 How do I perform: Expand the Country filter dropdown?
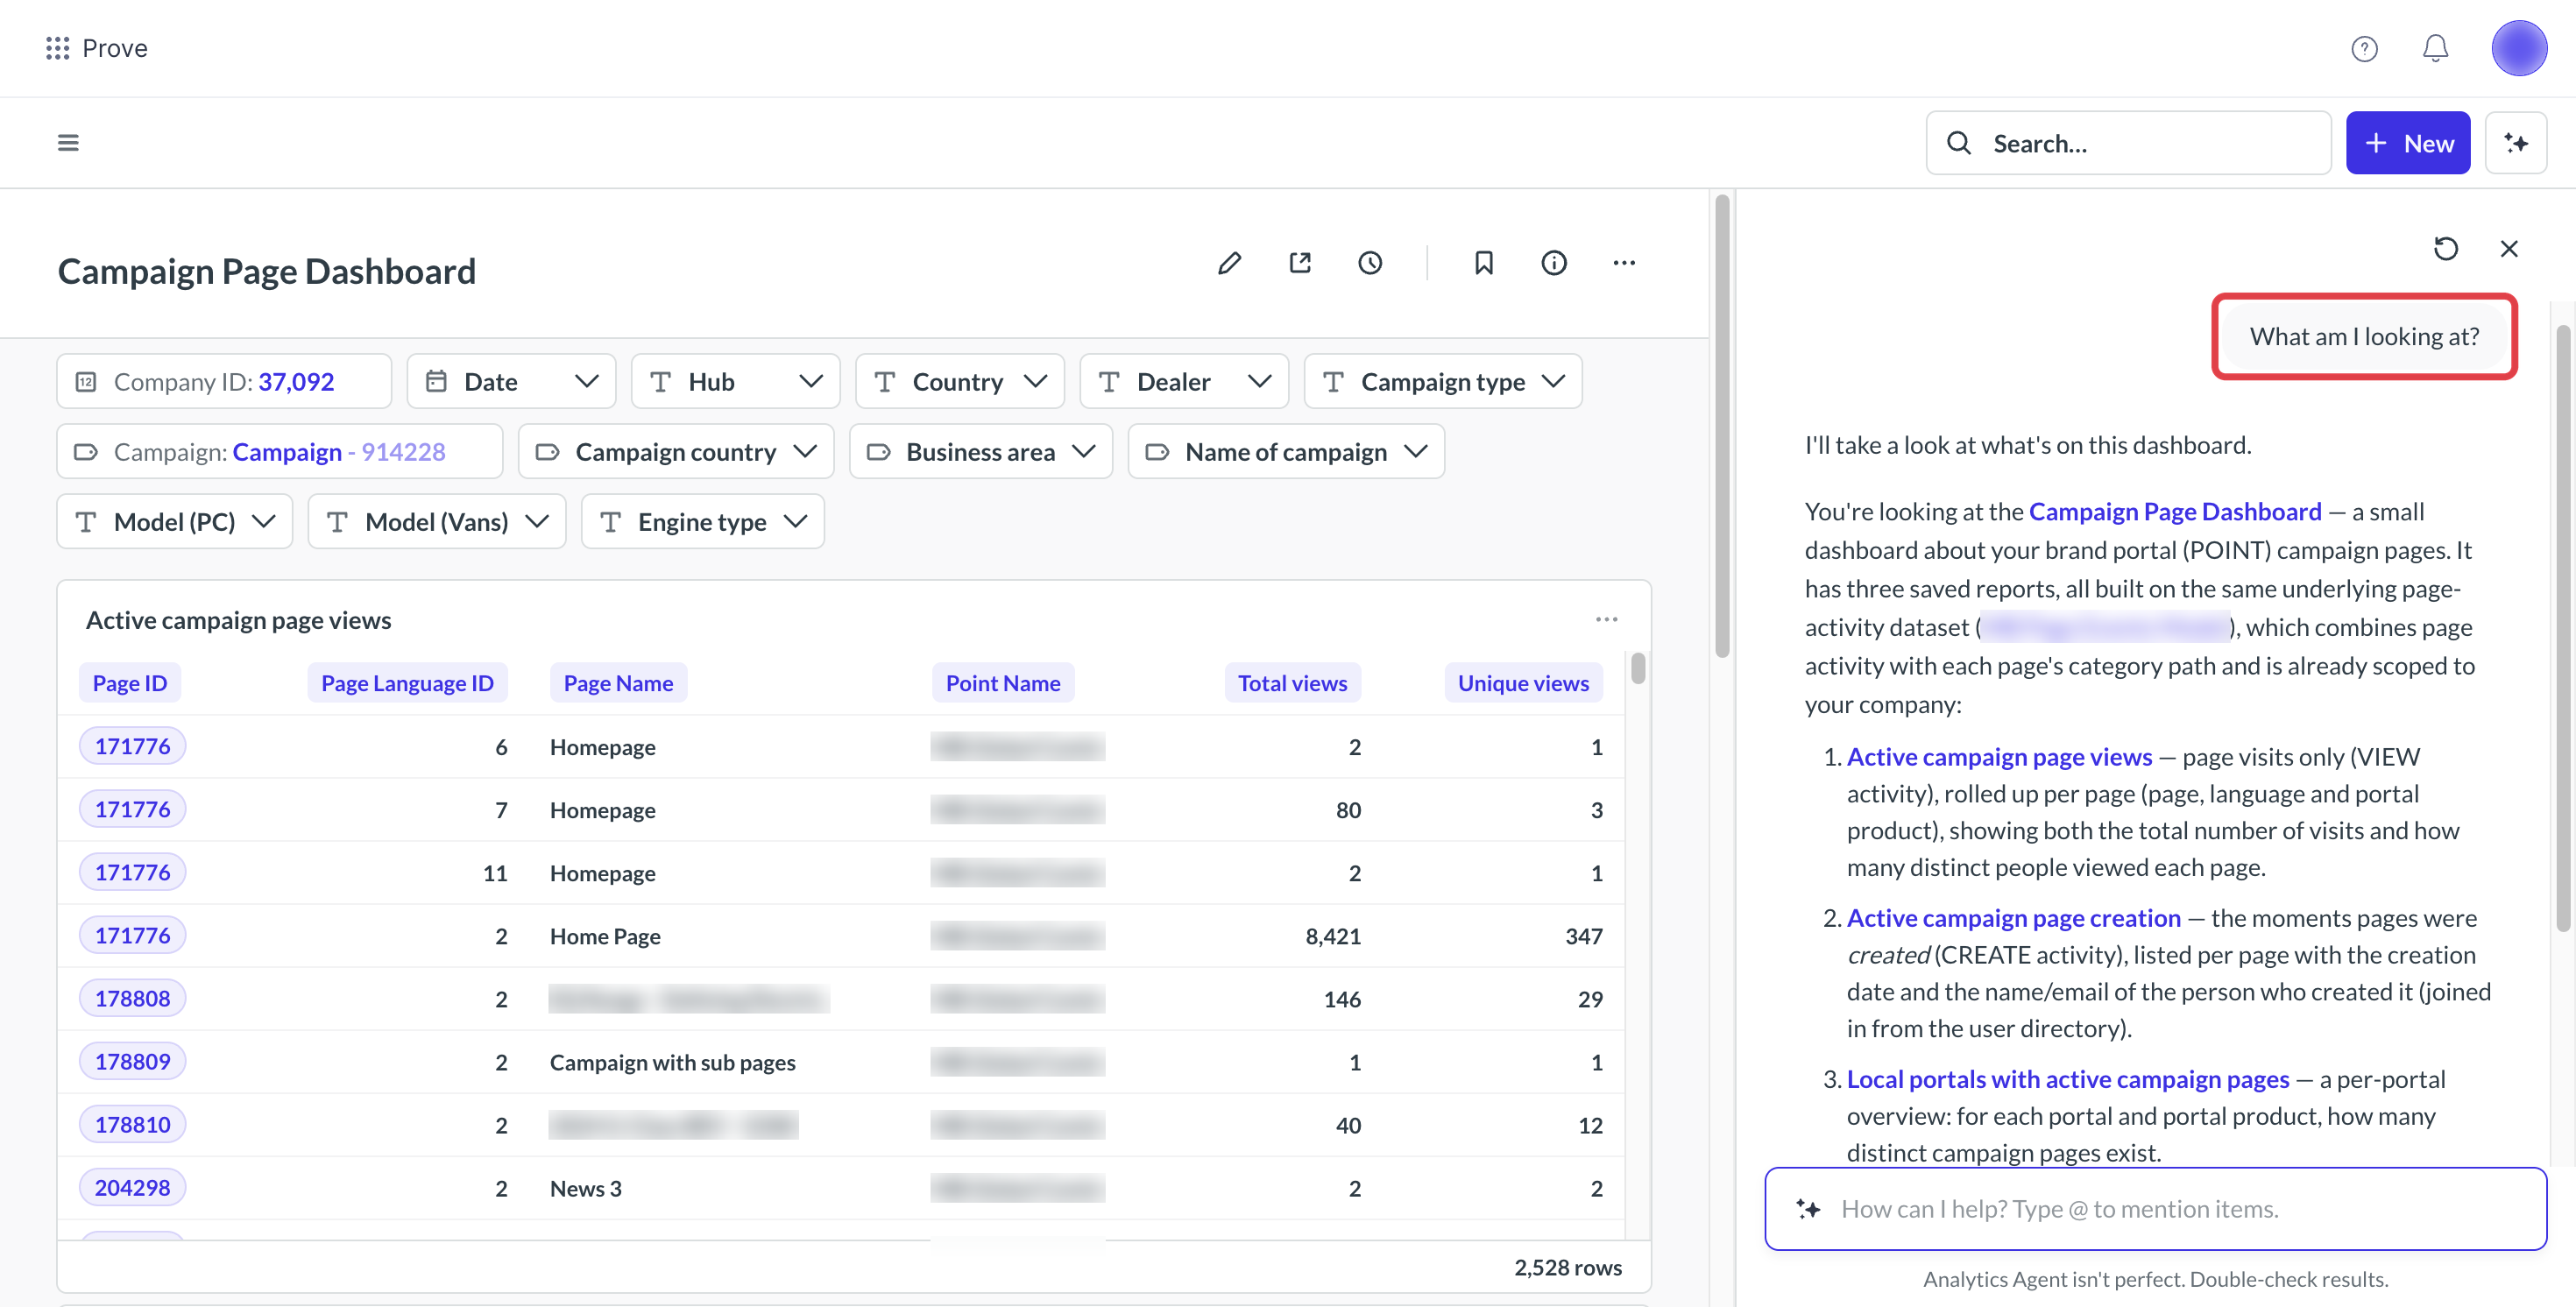click(960, 381)
